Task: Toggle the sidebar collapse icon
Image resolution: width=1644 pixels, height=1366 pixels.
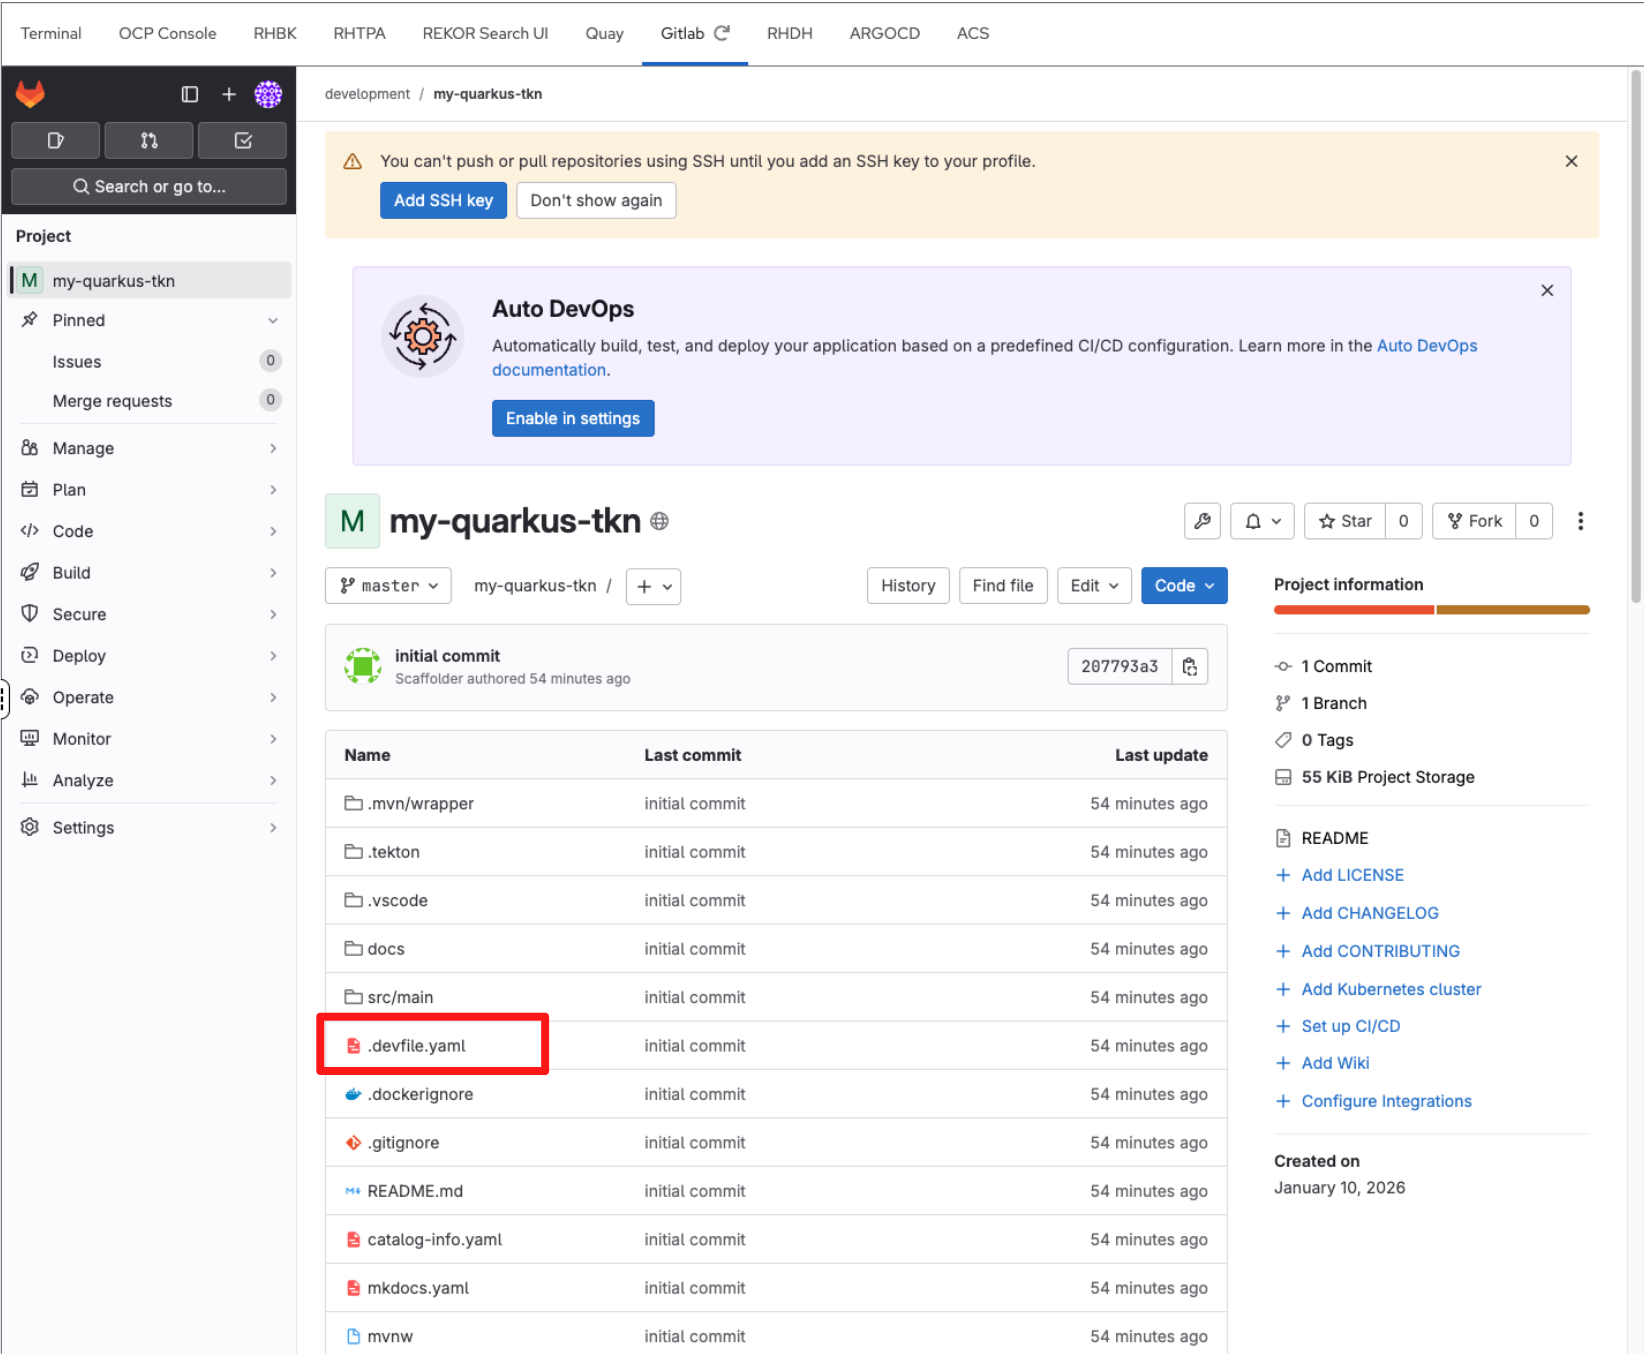Action: coord(190,94)
